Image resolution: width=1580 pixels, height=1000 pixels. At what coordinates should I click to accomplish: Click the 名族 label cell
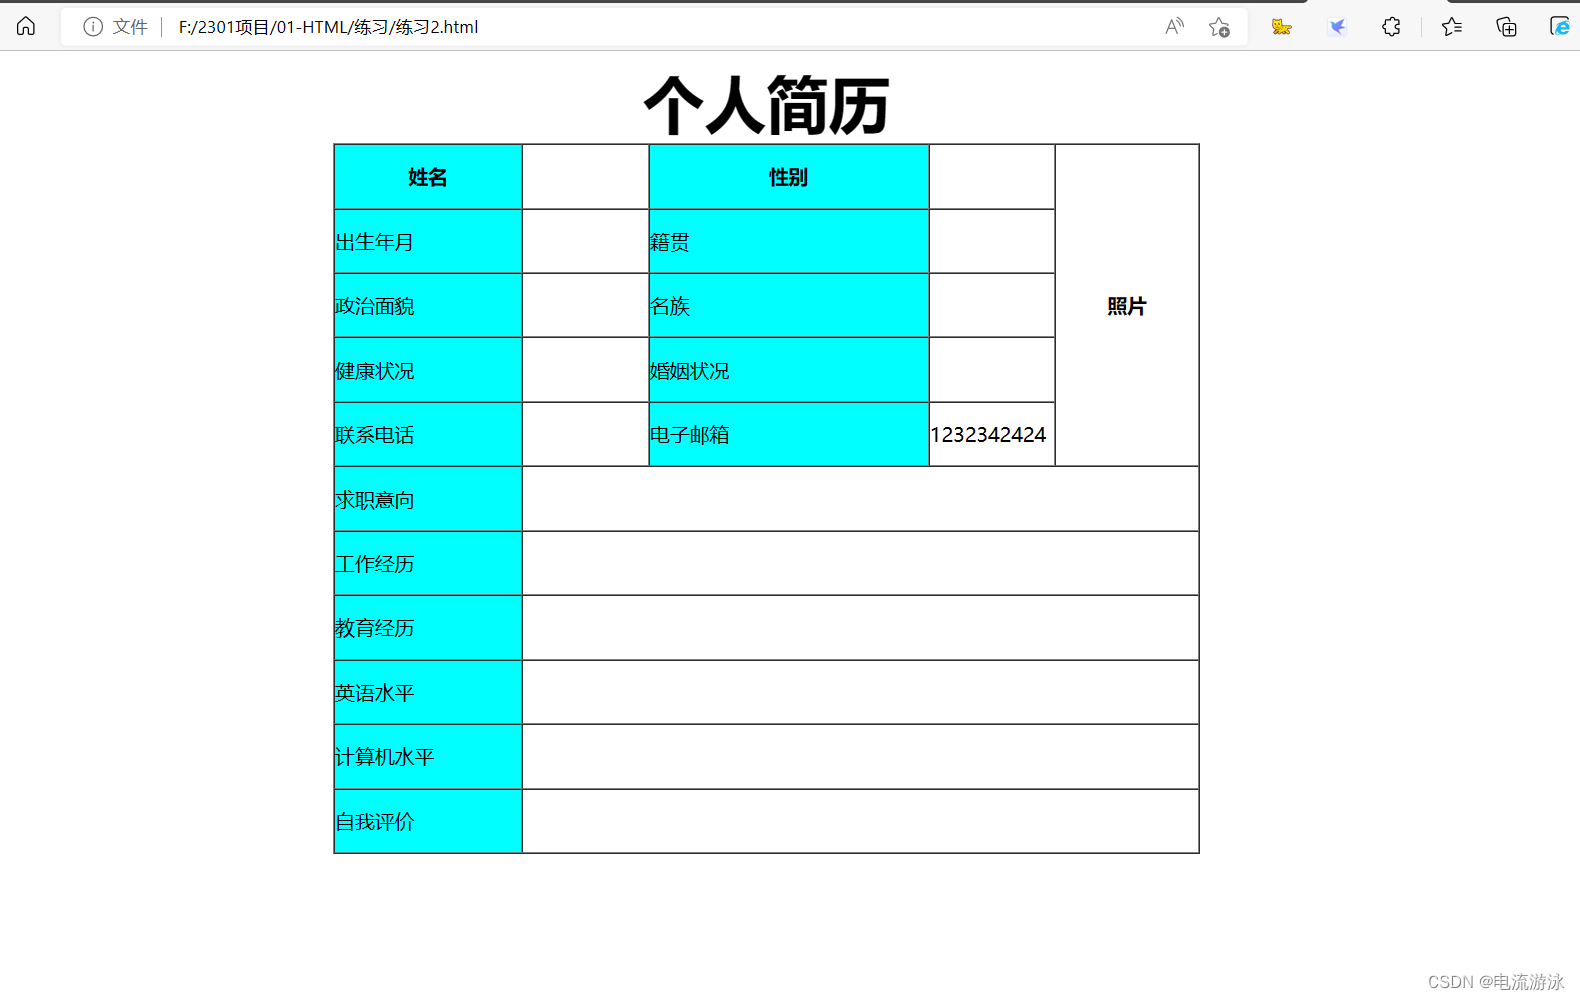click(789, 306)
